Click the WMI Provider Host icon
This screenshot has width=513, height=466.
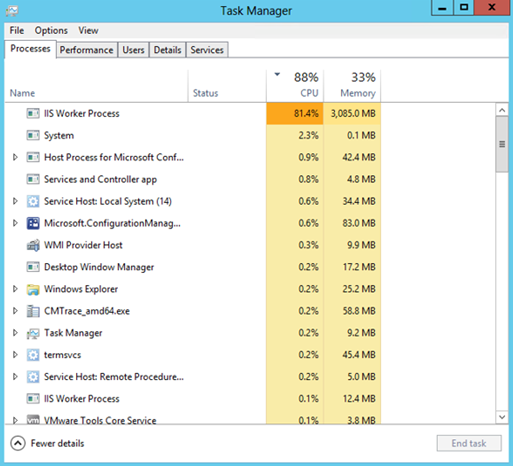click(x=33, y=245)
